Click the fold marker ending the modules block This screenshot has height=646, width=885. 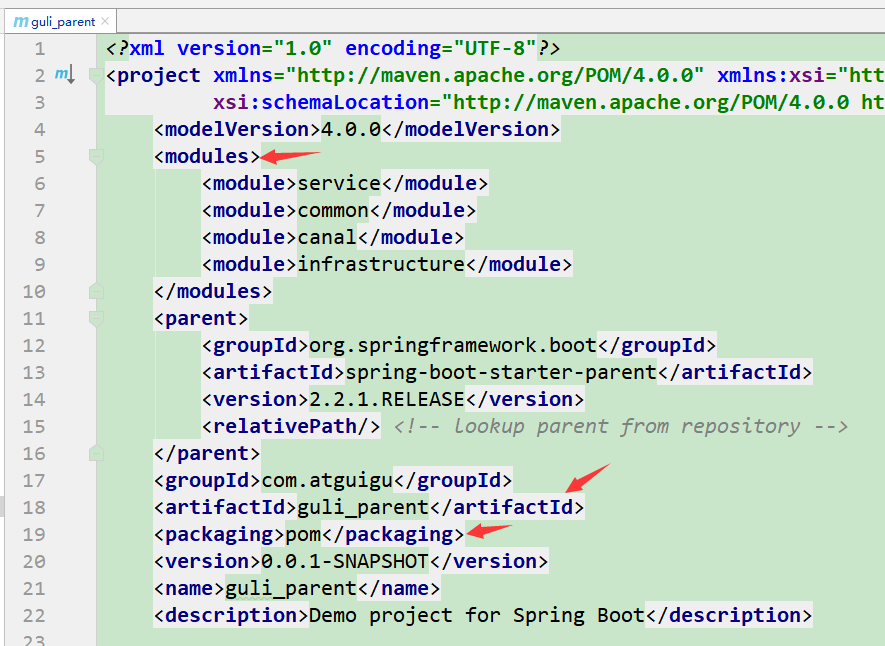(x=97, y=291)
